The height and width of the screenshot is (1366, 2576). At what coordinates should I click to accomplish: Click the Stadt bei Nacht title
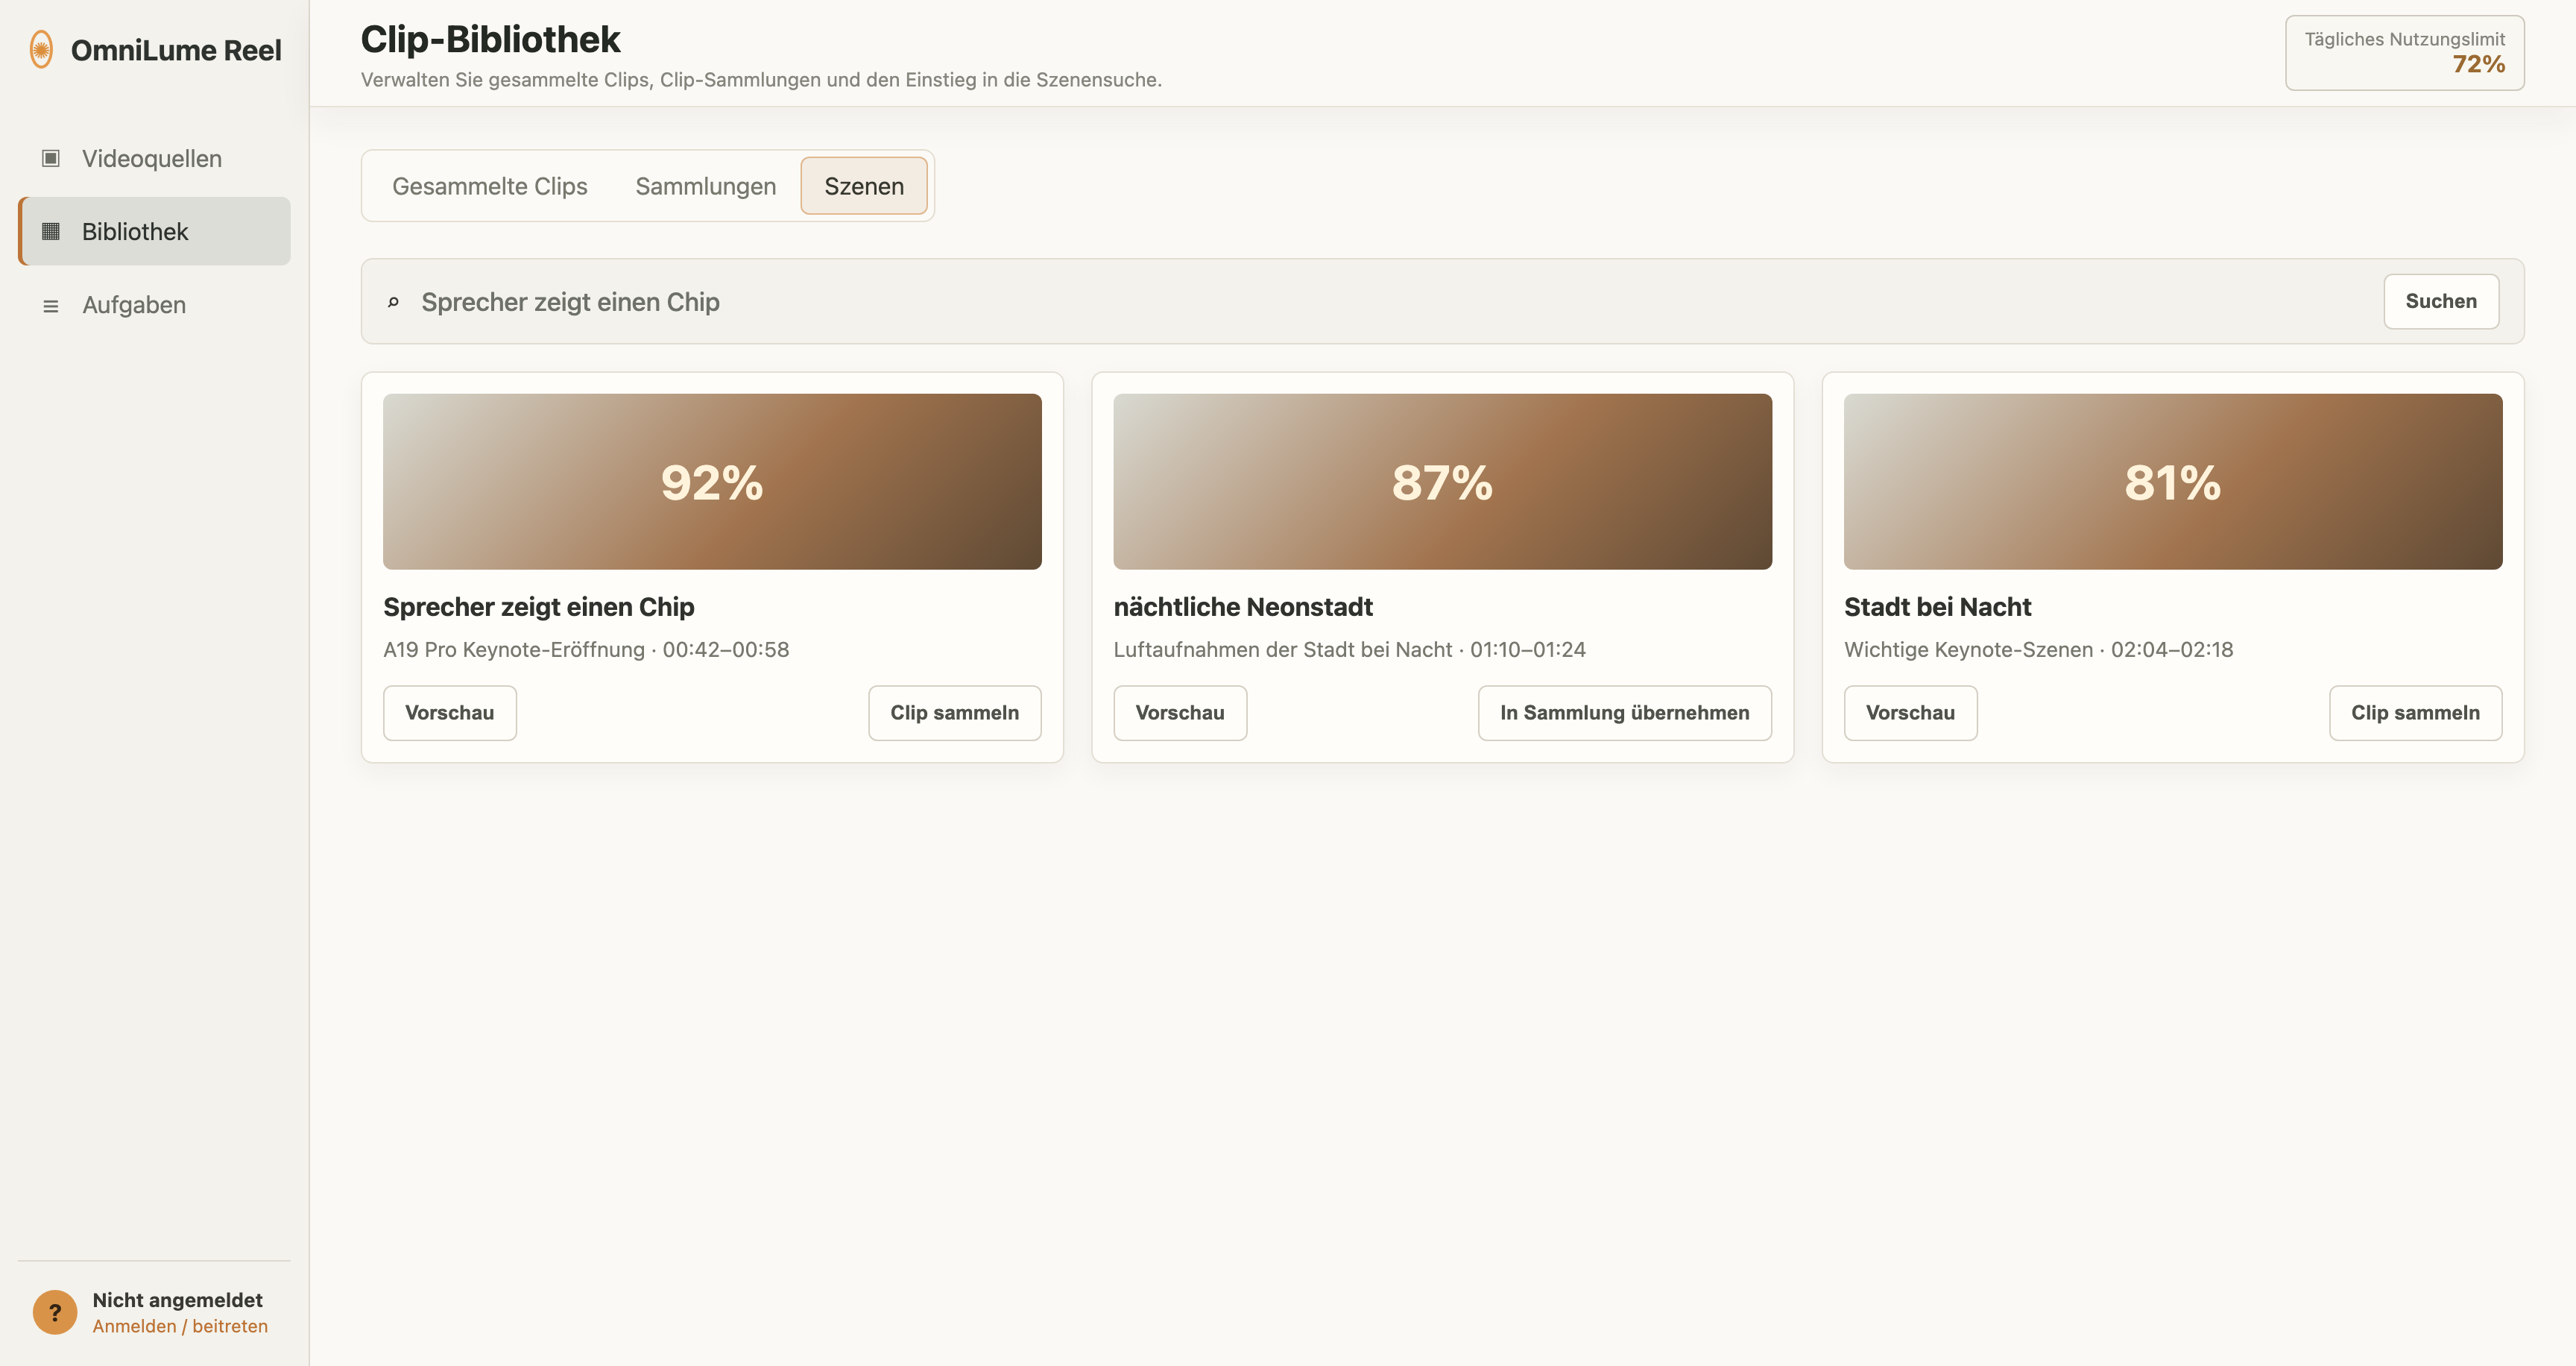point(1937,607)
